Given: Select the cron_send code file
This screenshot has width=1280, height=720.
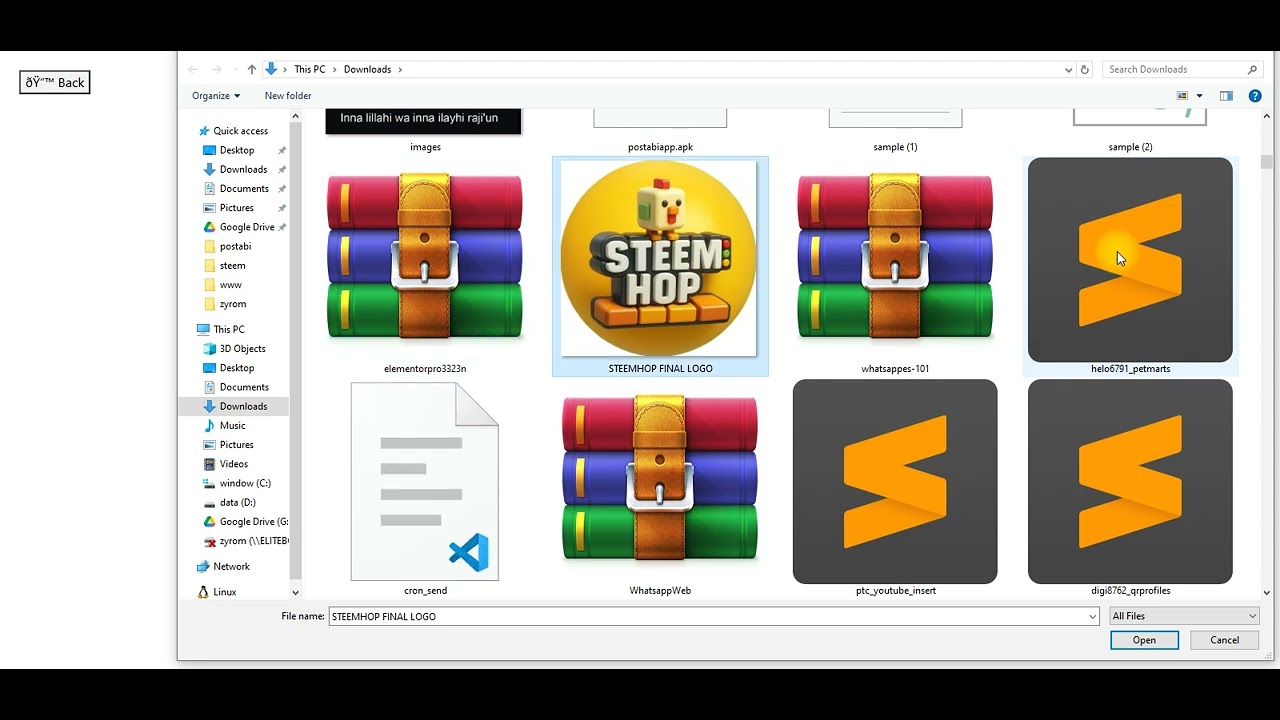Looking at the screenshot, I should click(x=425, y=488).
